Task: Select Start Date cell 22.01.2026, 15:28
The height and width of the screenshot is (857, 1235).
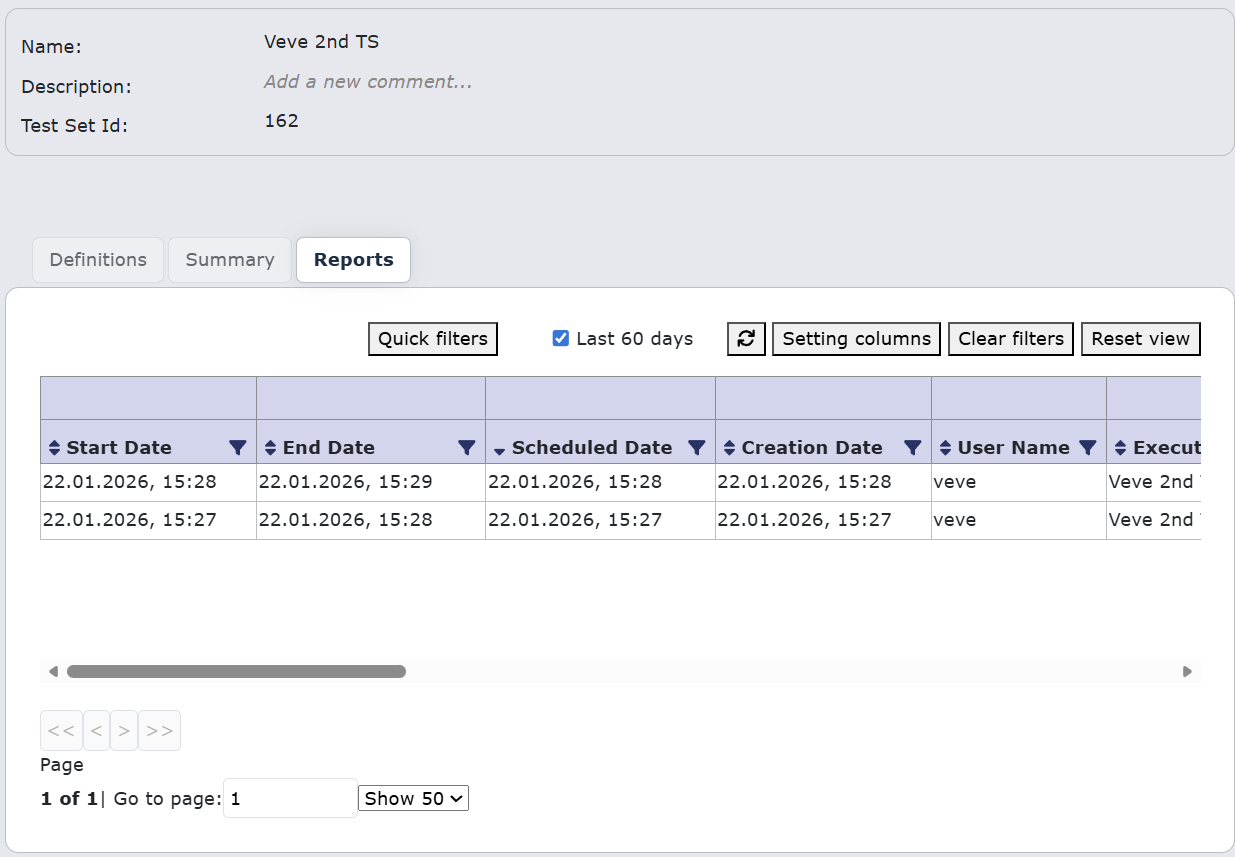Action: click(148, 482)
